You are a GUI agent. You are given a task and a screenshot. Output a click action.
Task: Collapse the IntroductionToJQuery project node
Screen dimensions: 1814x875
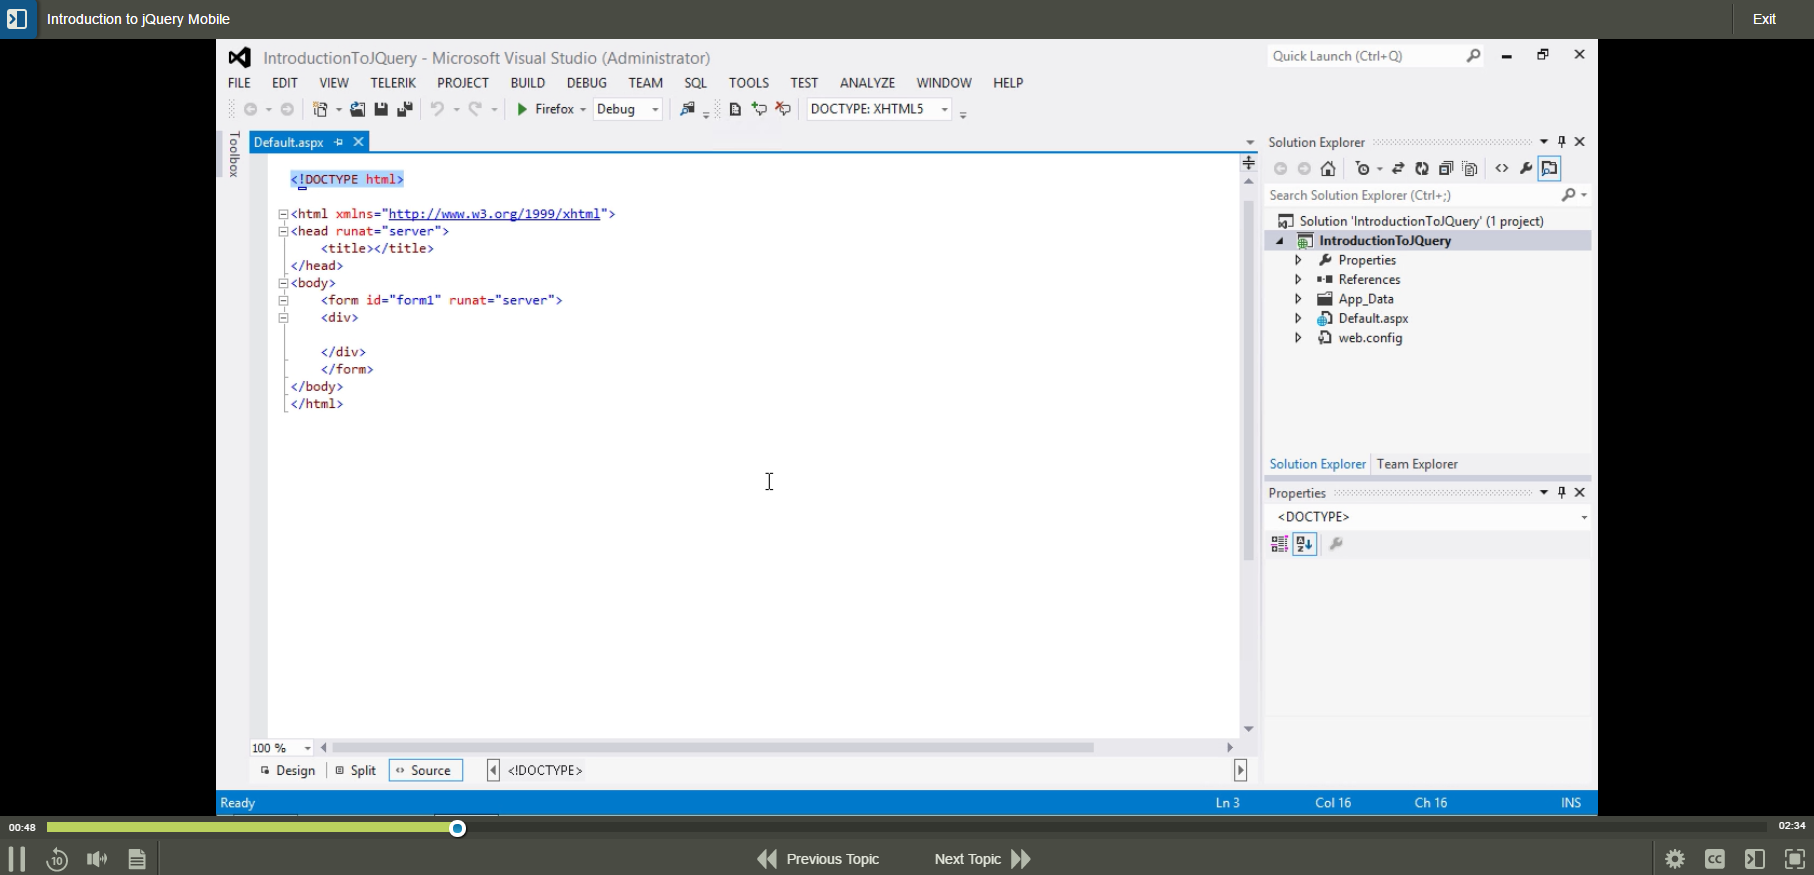(x=1280, y=241)
